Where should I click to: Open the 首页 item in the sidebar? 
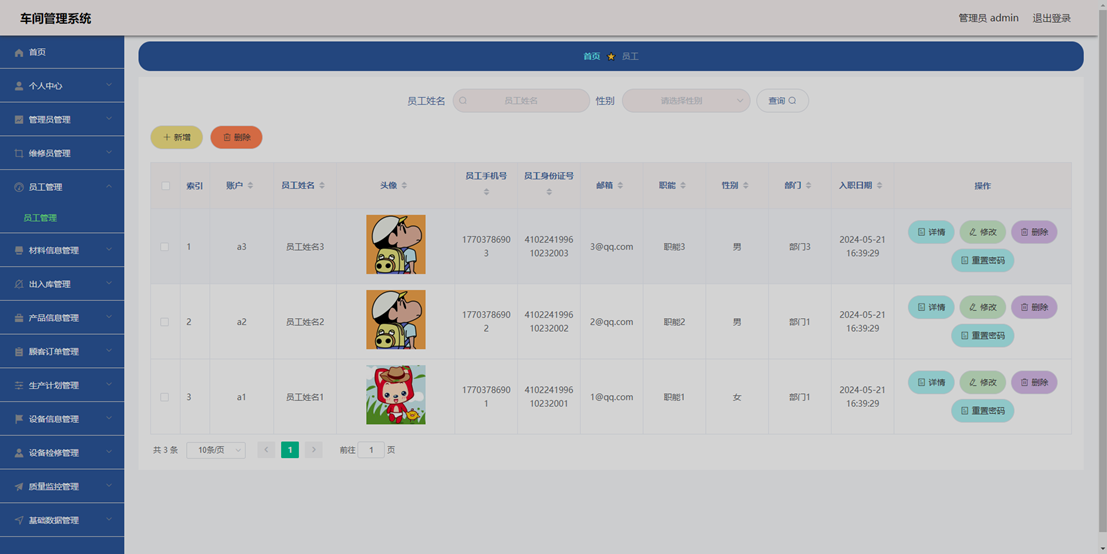click(x=62, y=52)
